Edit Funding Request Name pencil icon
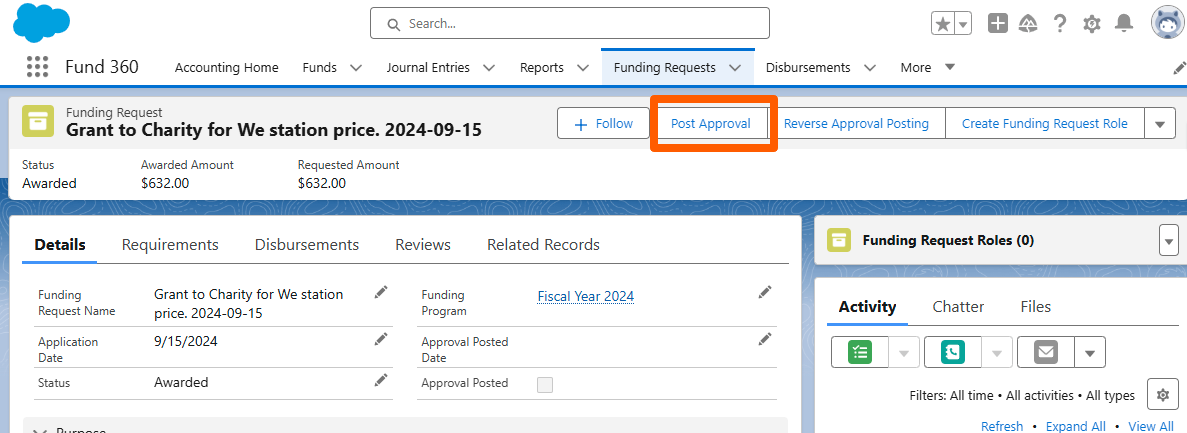 381,292
